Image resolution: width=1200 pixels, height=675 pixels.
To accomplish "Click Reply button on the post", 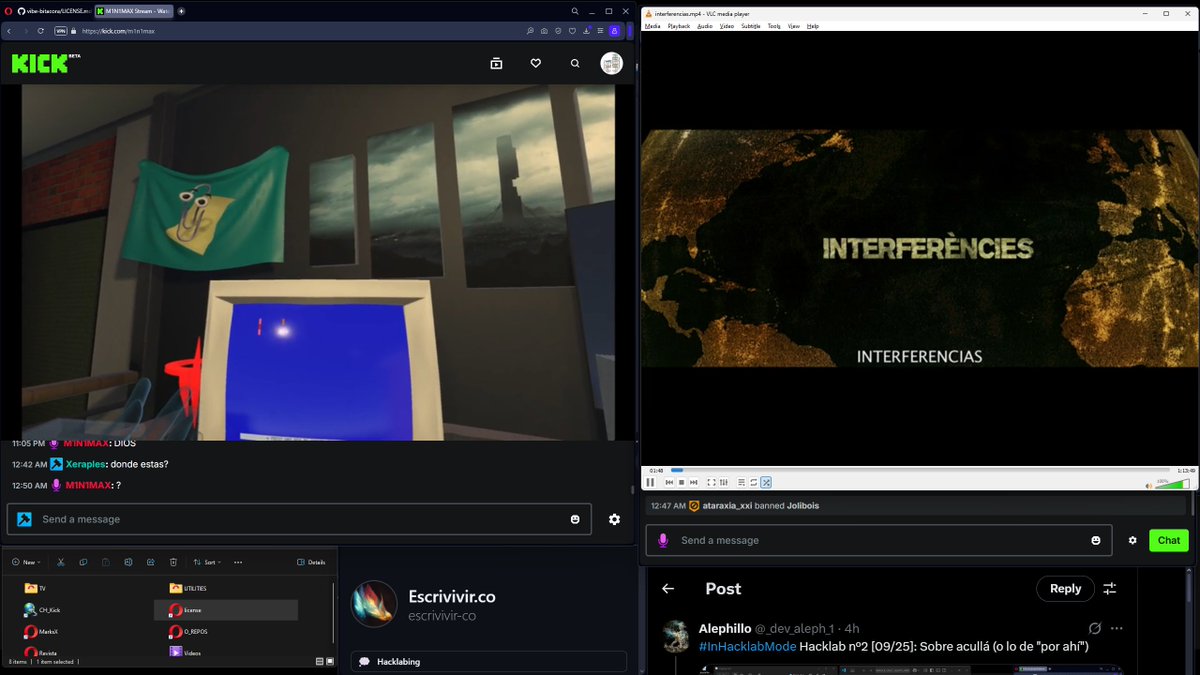I will [x=1065, y=589].
